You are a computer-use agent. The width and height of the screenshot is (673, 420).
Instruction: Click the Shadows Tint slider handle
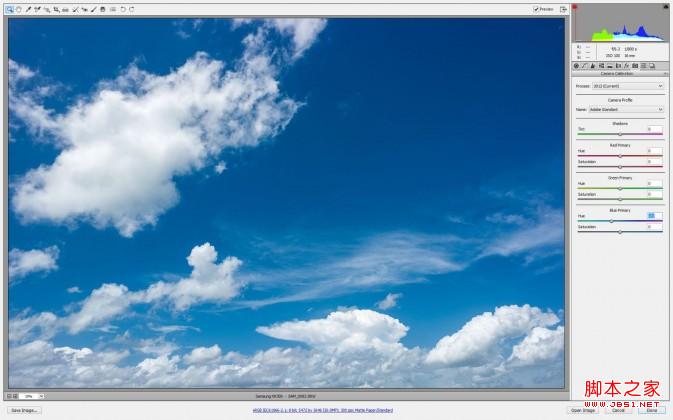[x=620, y=134]
